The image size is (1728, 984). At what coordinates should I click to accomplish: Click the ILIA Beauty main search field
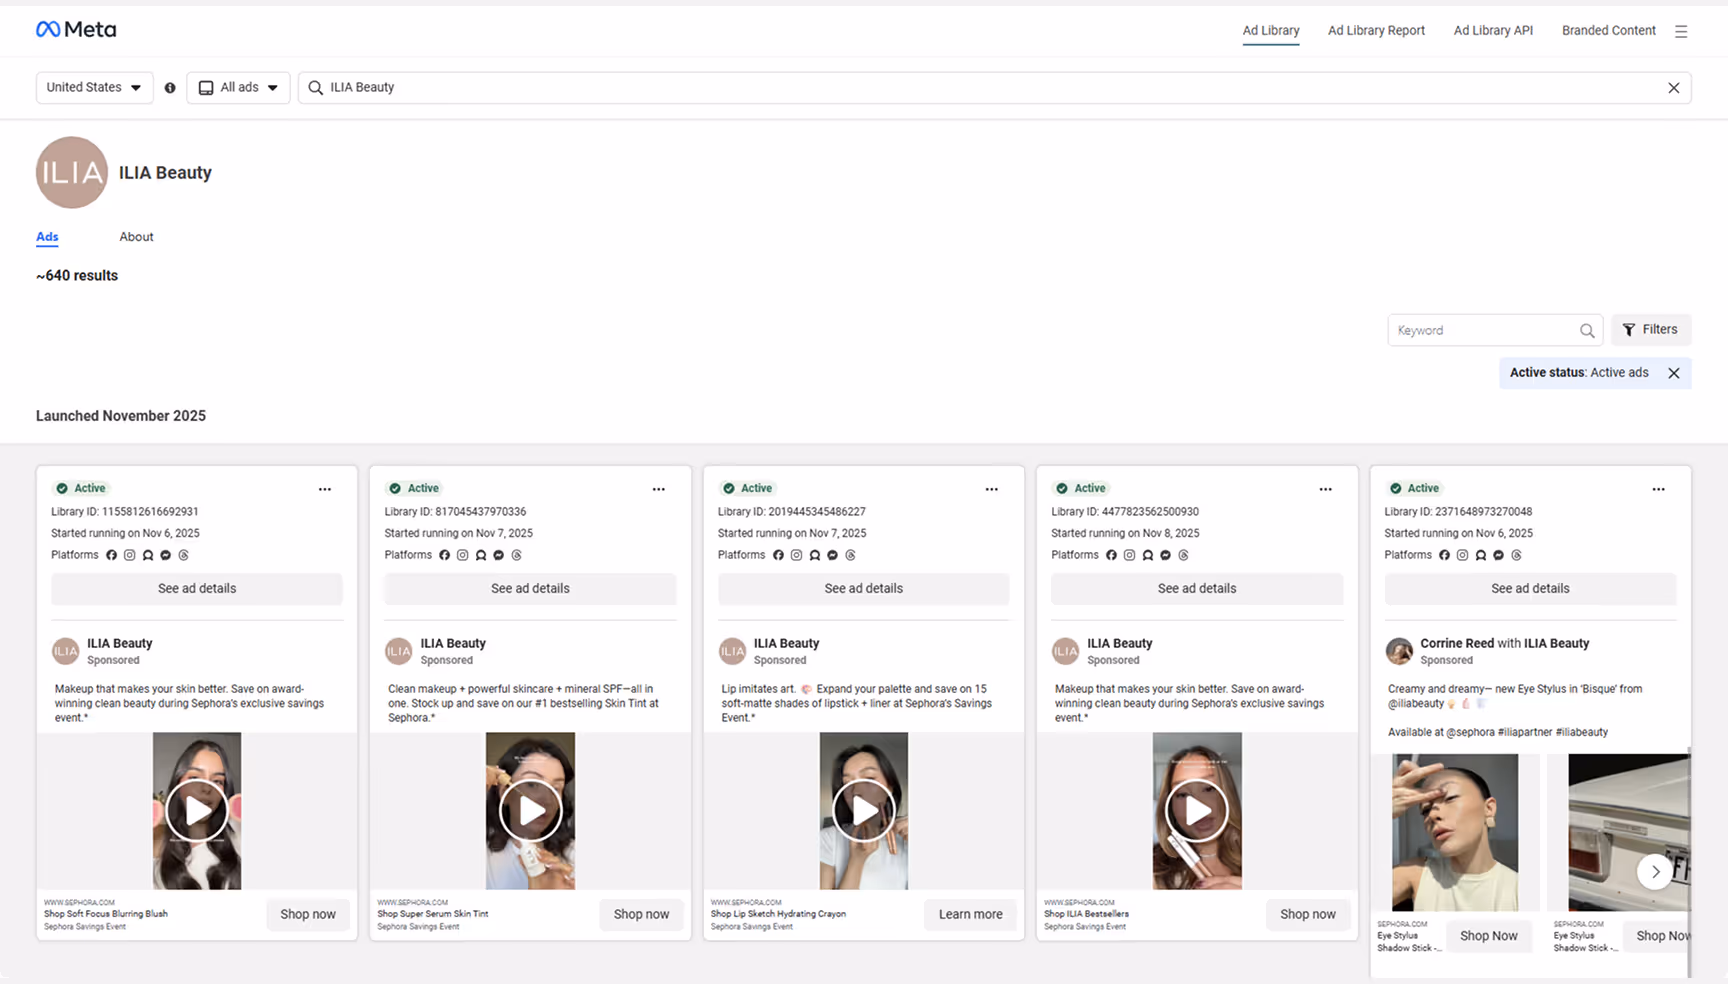click(x=995, y=88)
